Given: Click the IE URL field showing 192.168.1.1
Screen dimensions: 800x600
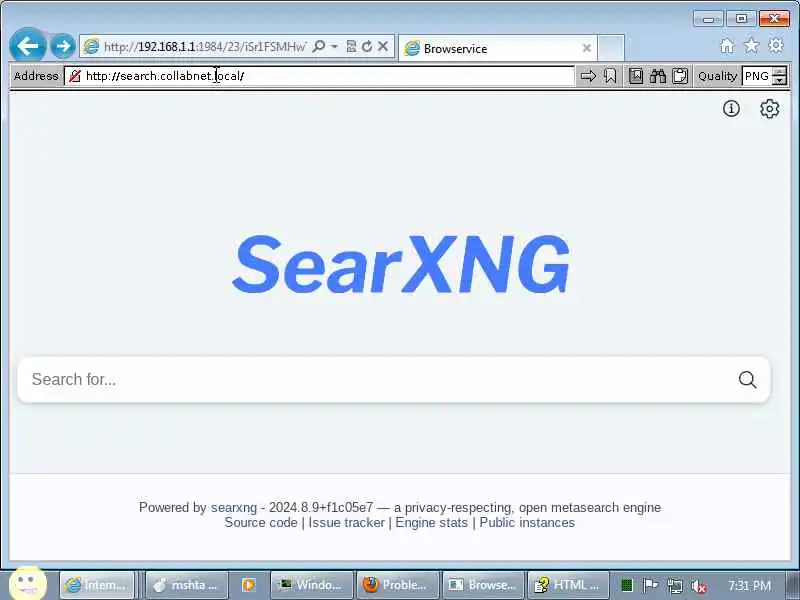Looking at the screenshot, I should point(204,47).
